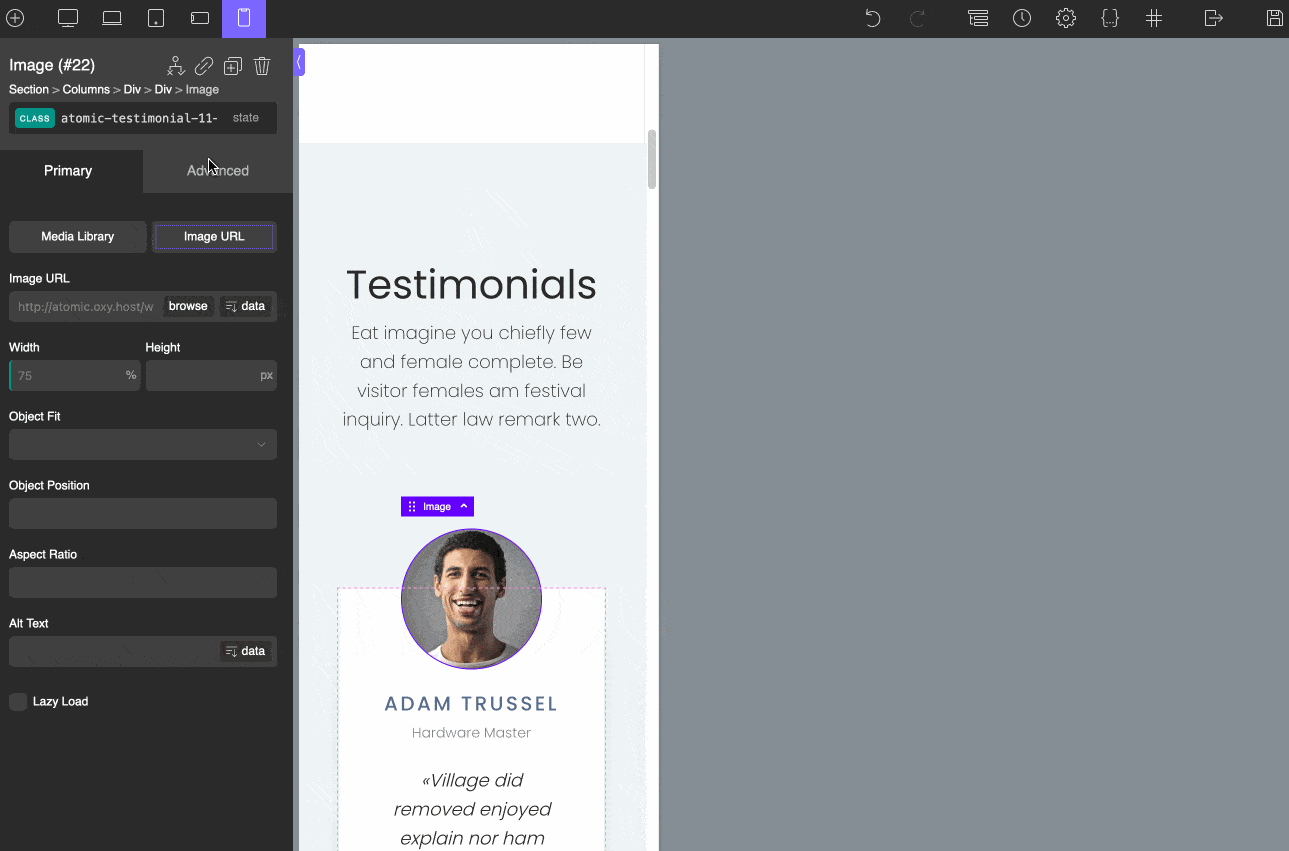Screen dimensions: 1289x851
Task: Open the element structure tree panel
Action: pyautogui.click(x=977, y=18)
